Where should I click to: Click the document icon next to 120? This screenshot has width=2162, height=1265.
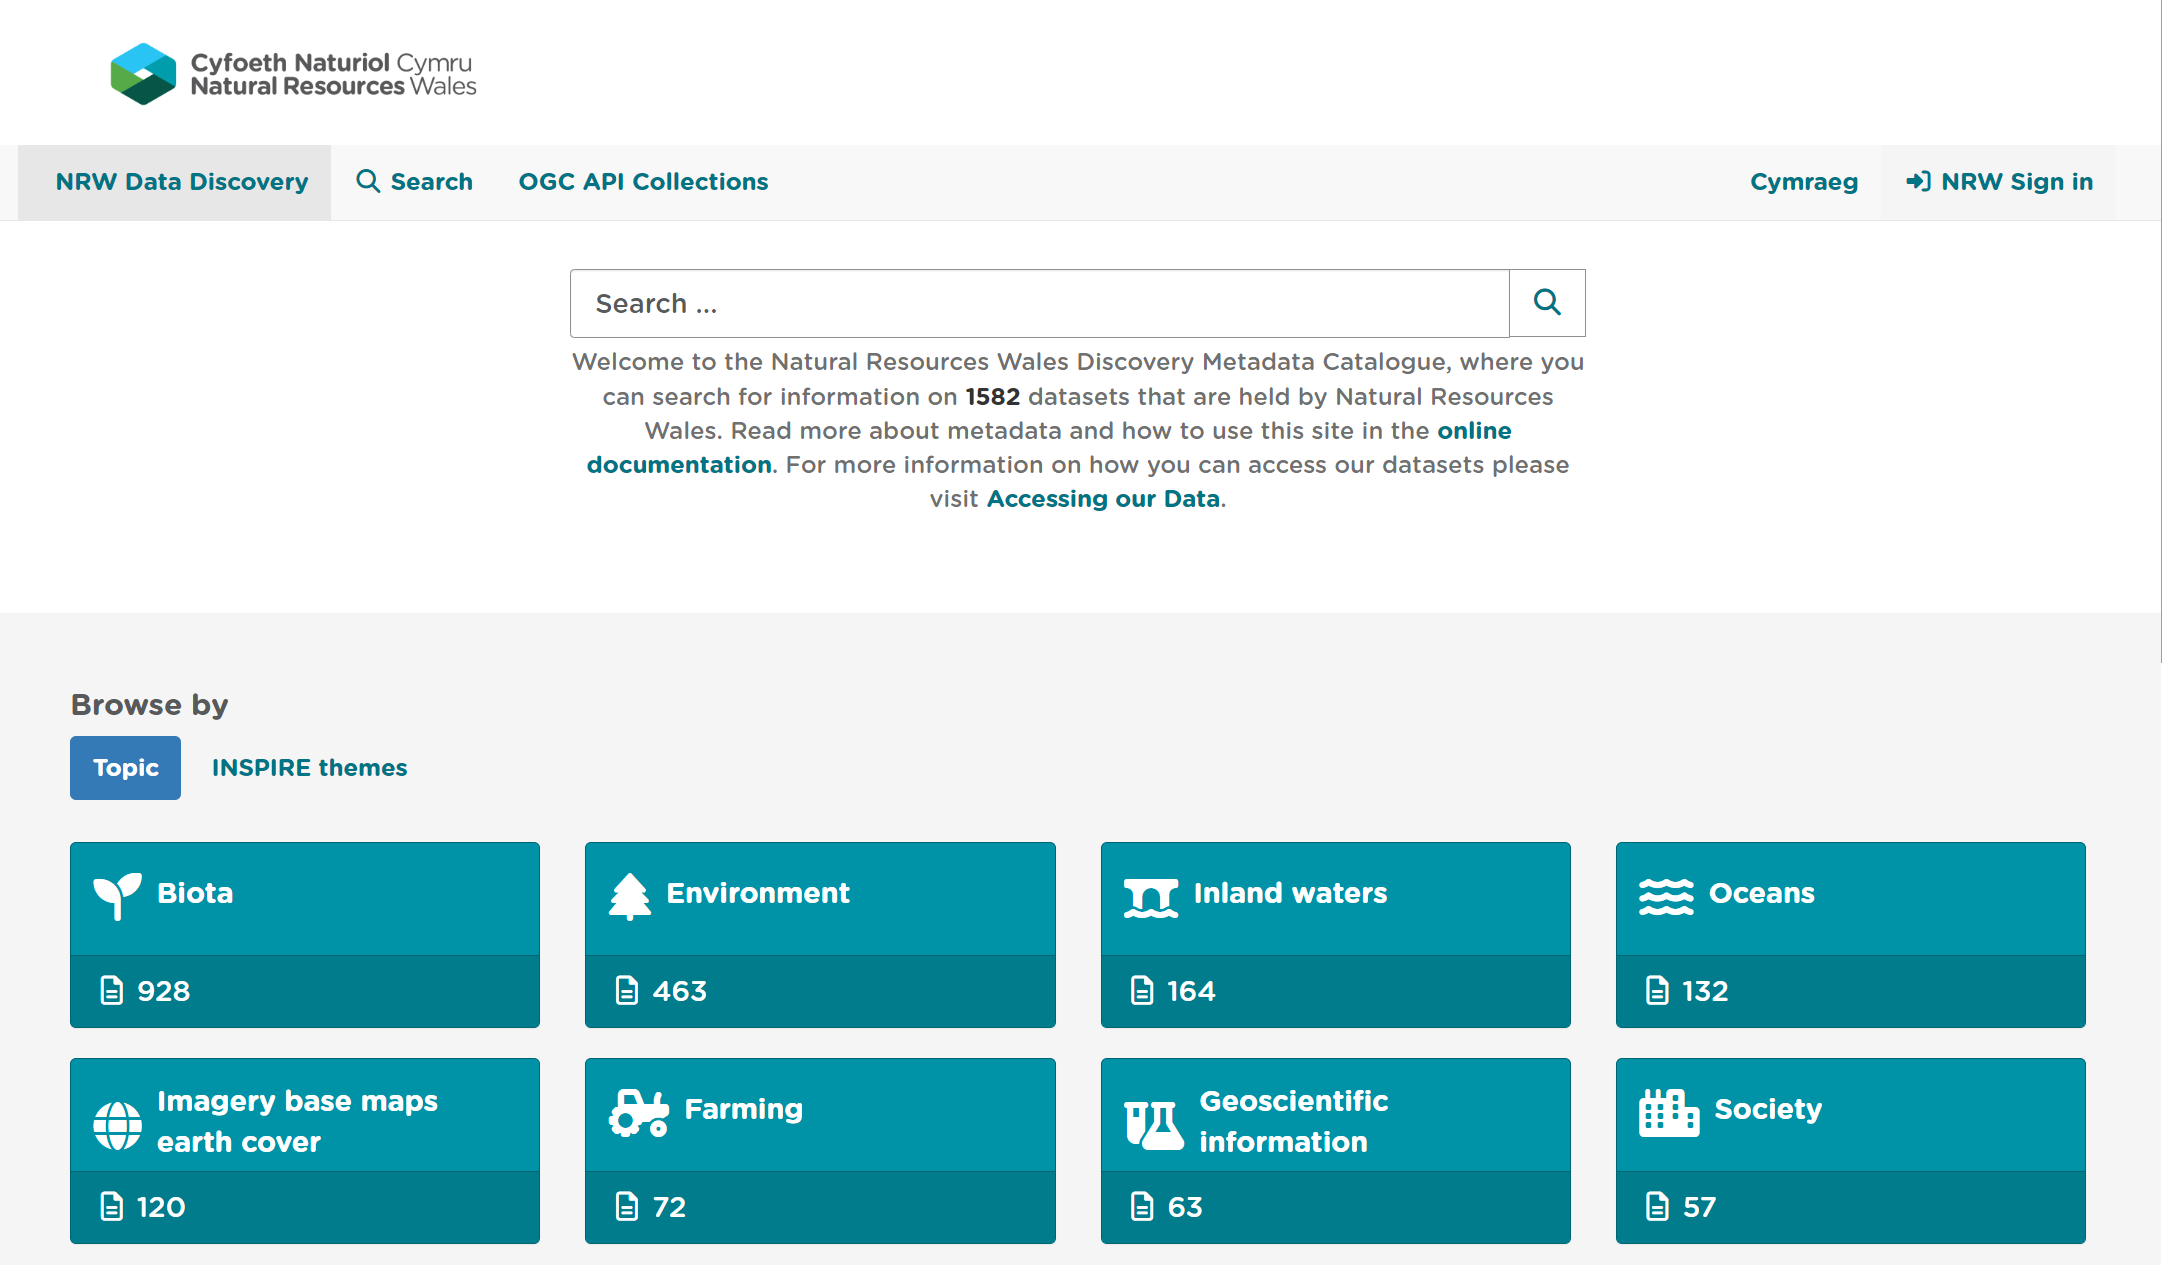click(112, 1206)
